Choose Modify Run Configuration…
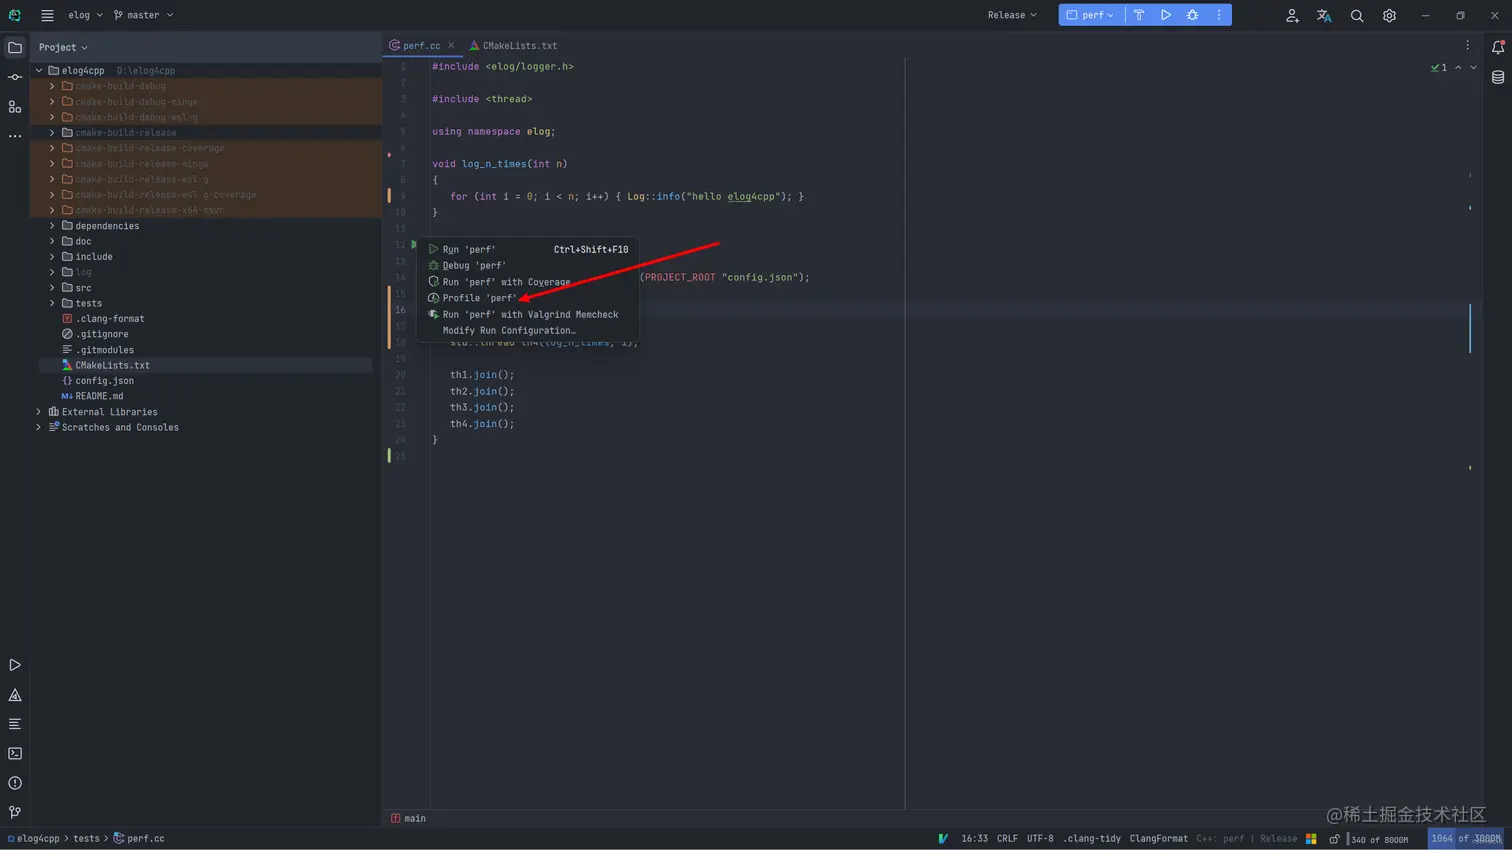The image size is (1512, 850). (x=528, y=331)
